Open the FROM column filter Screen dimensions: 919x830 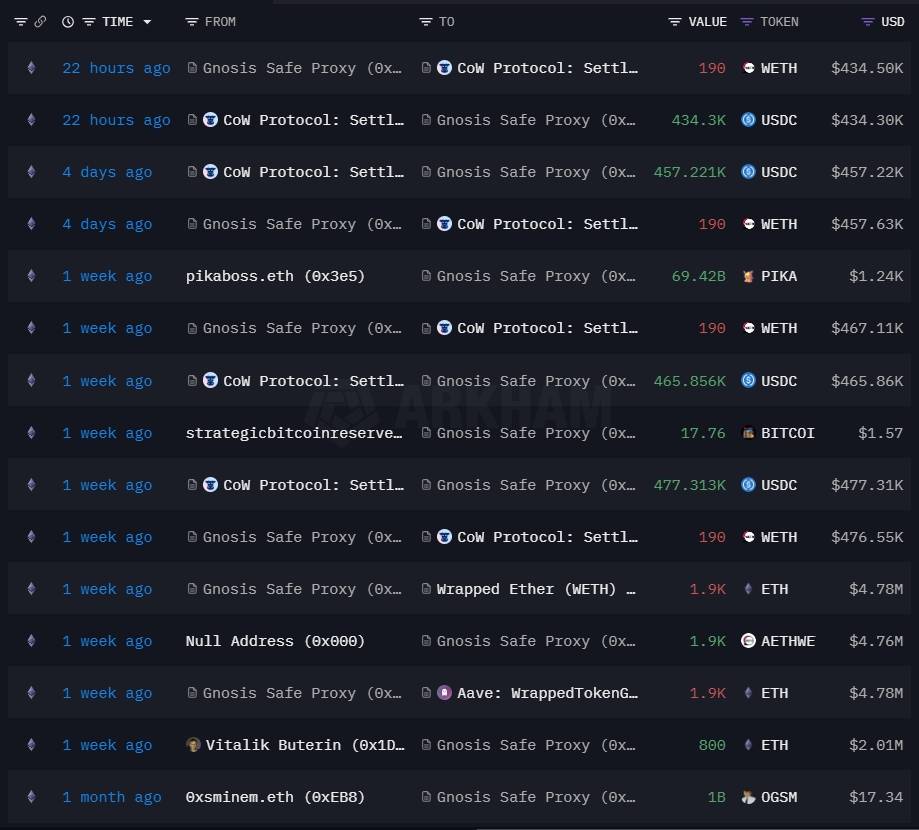(x=192, y=22)
